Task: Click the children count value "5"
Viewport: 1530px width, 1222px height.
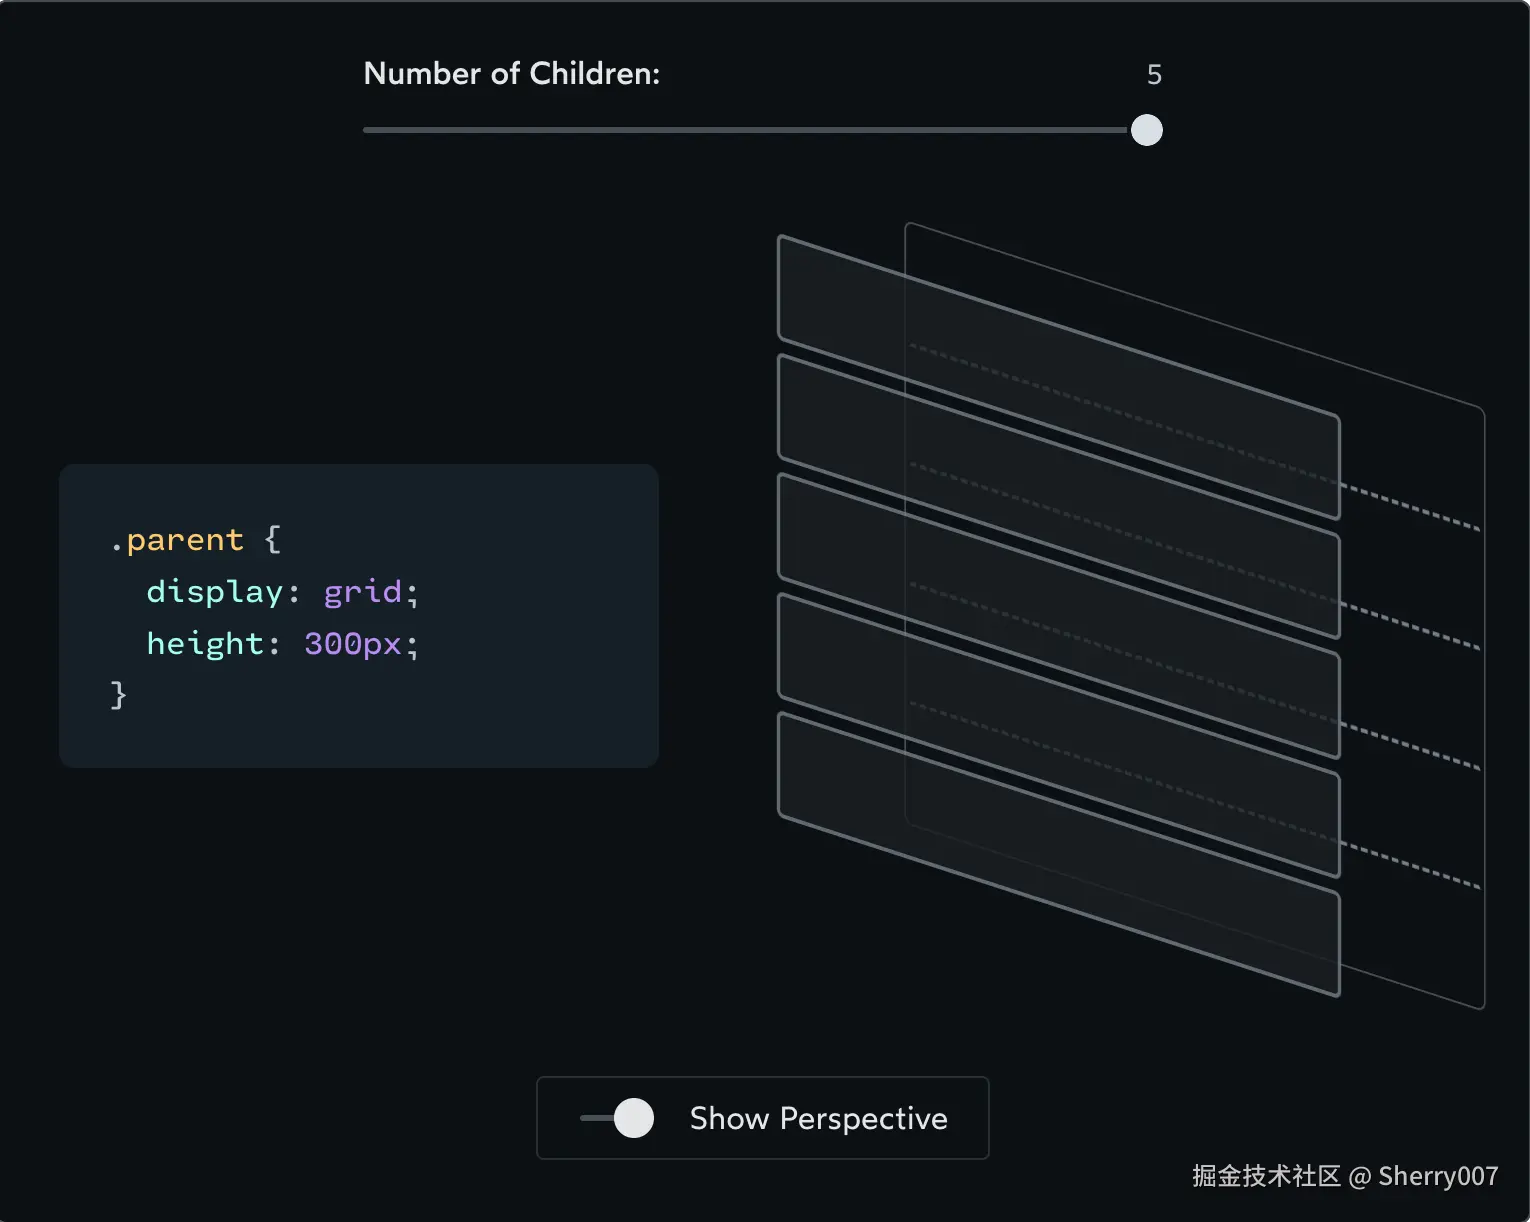Action: (x=1154, y=75)
